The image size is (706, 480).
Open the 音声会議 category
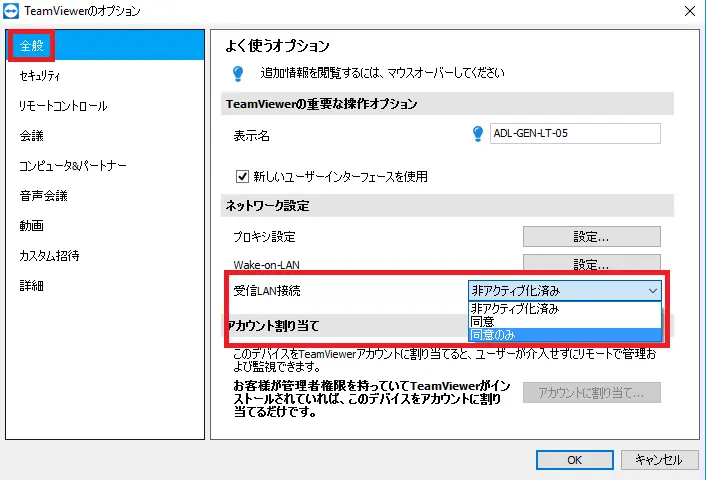[x=105, y=195]
